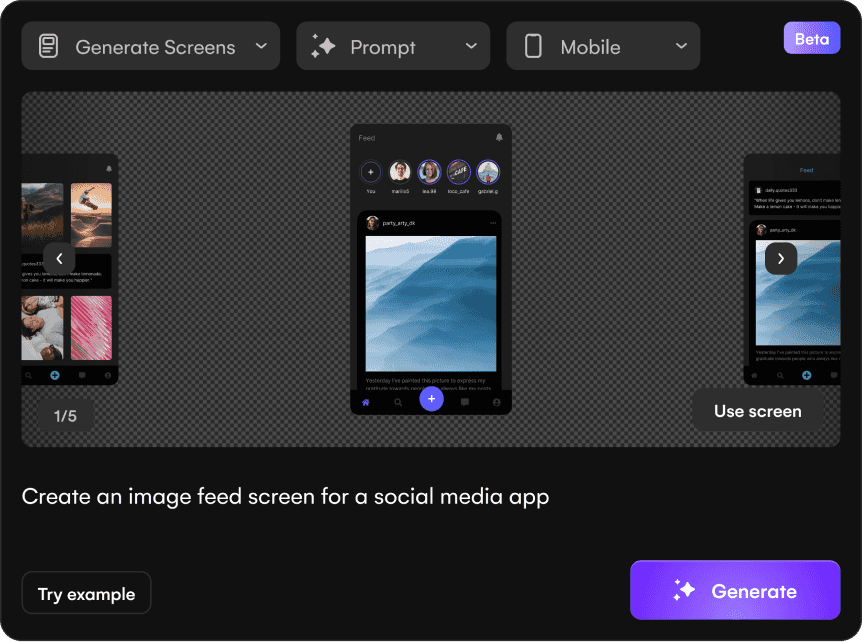Click the Use screen button
The height and width of the screenshot is (642, 862).
[758, 411]
